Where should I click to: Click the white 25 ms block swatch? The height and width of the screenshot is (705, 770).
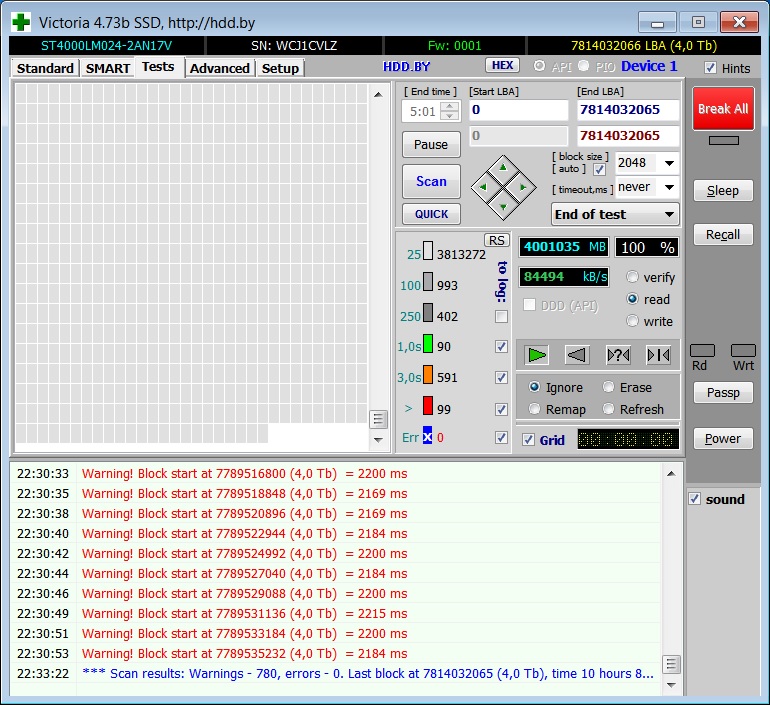coord(428,251)
